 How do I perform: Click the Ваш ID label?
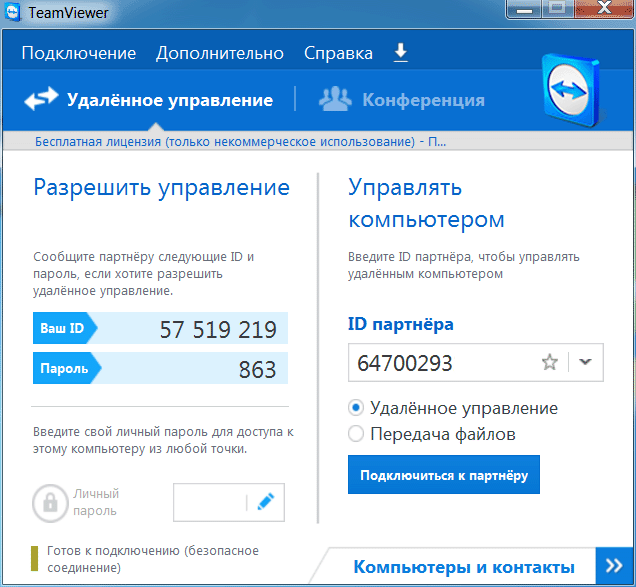[x=62, y=328]
